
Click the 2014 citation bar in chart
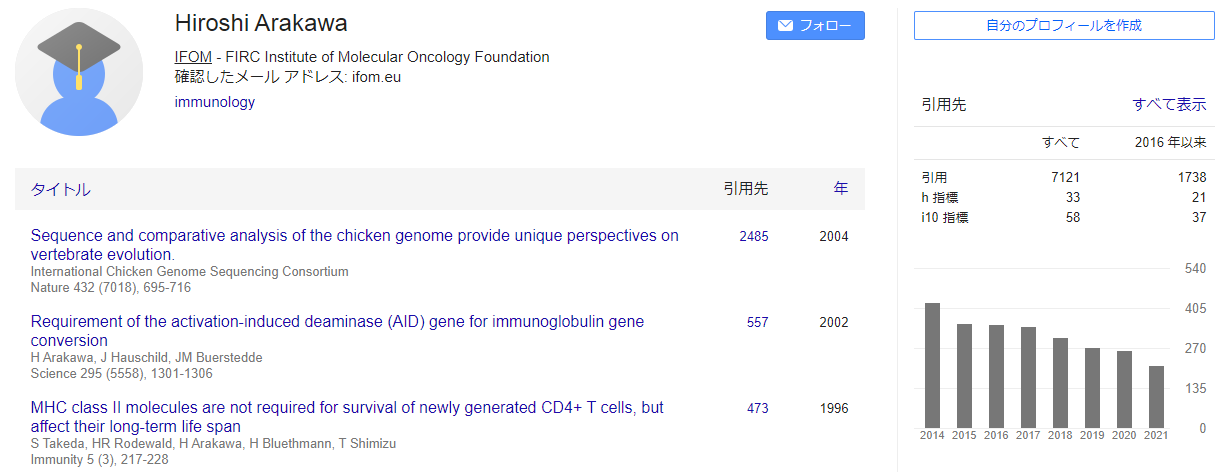(x=933, y=365)
